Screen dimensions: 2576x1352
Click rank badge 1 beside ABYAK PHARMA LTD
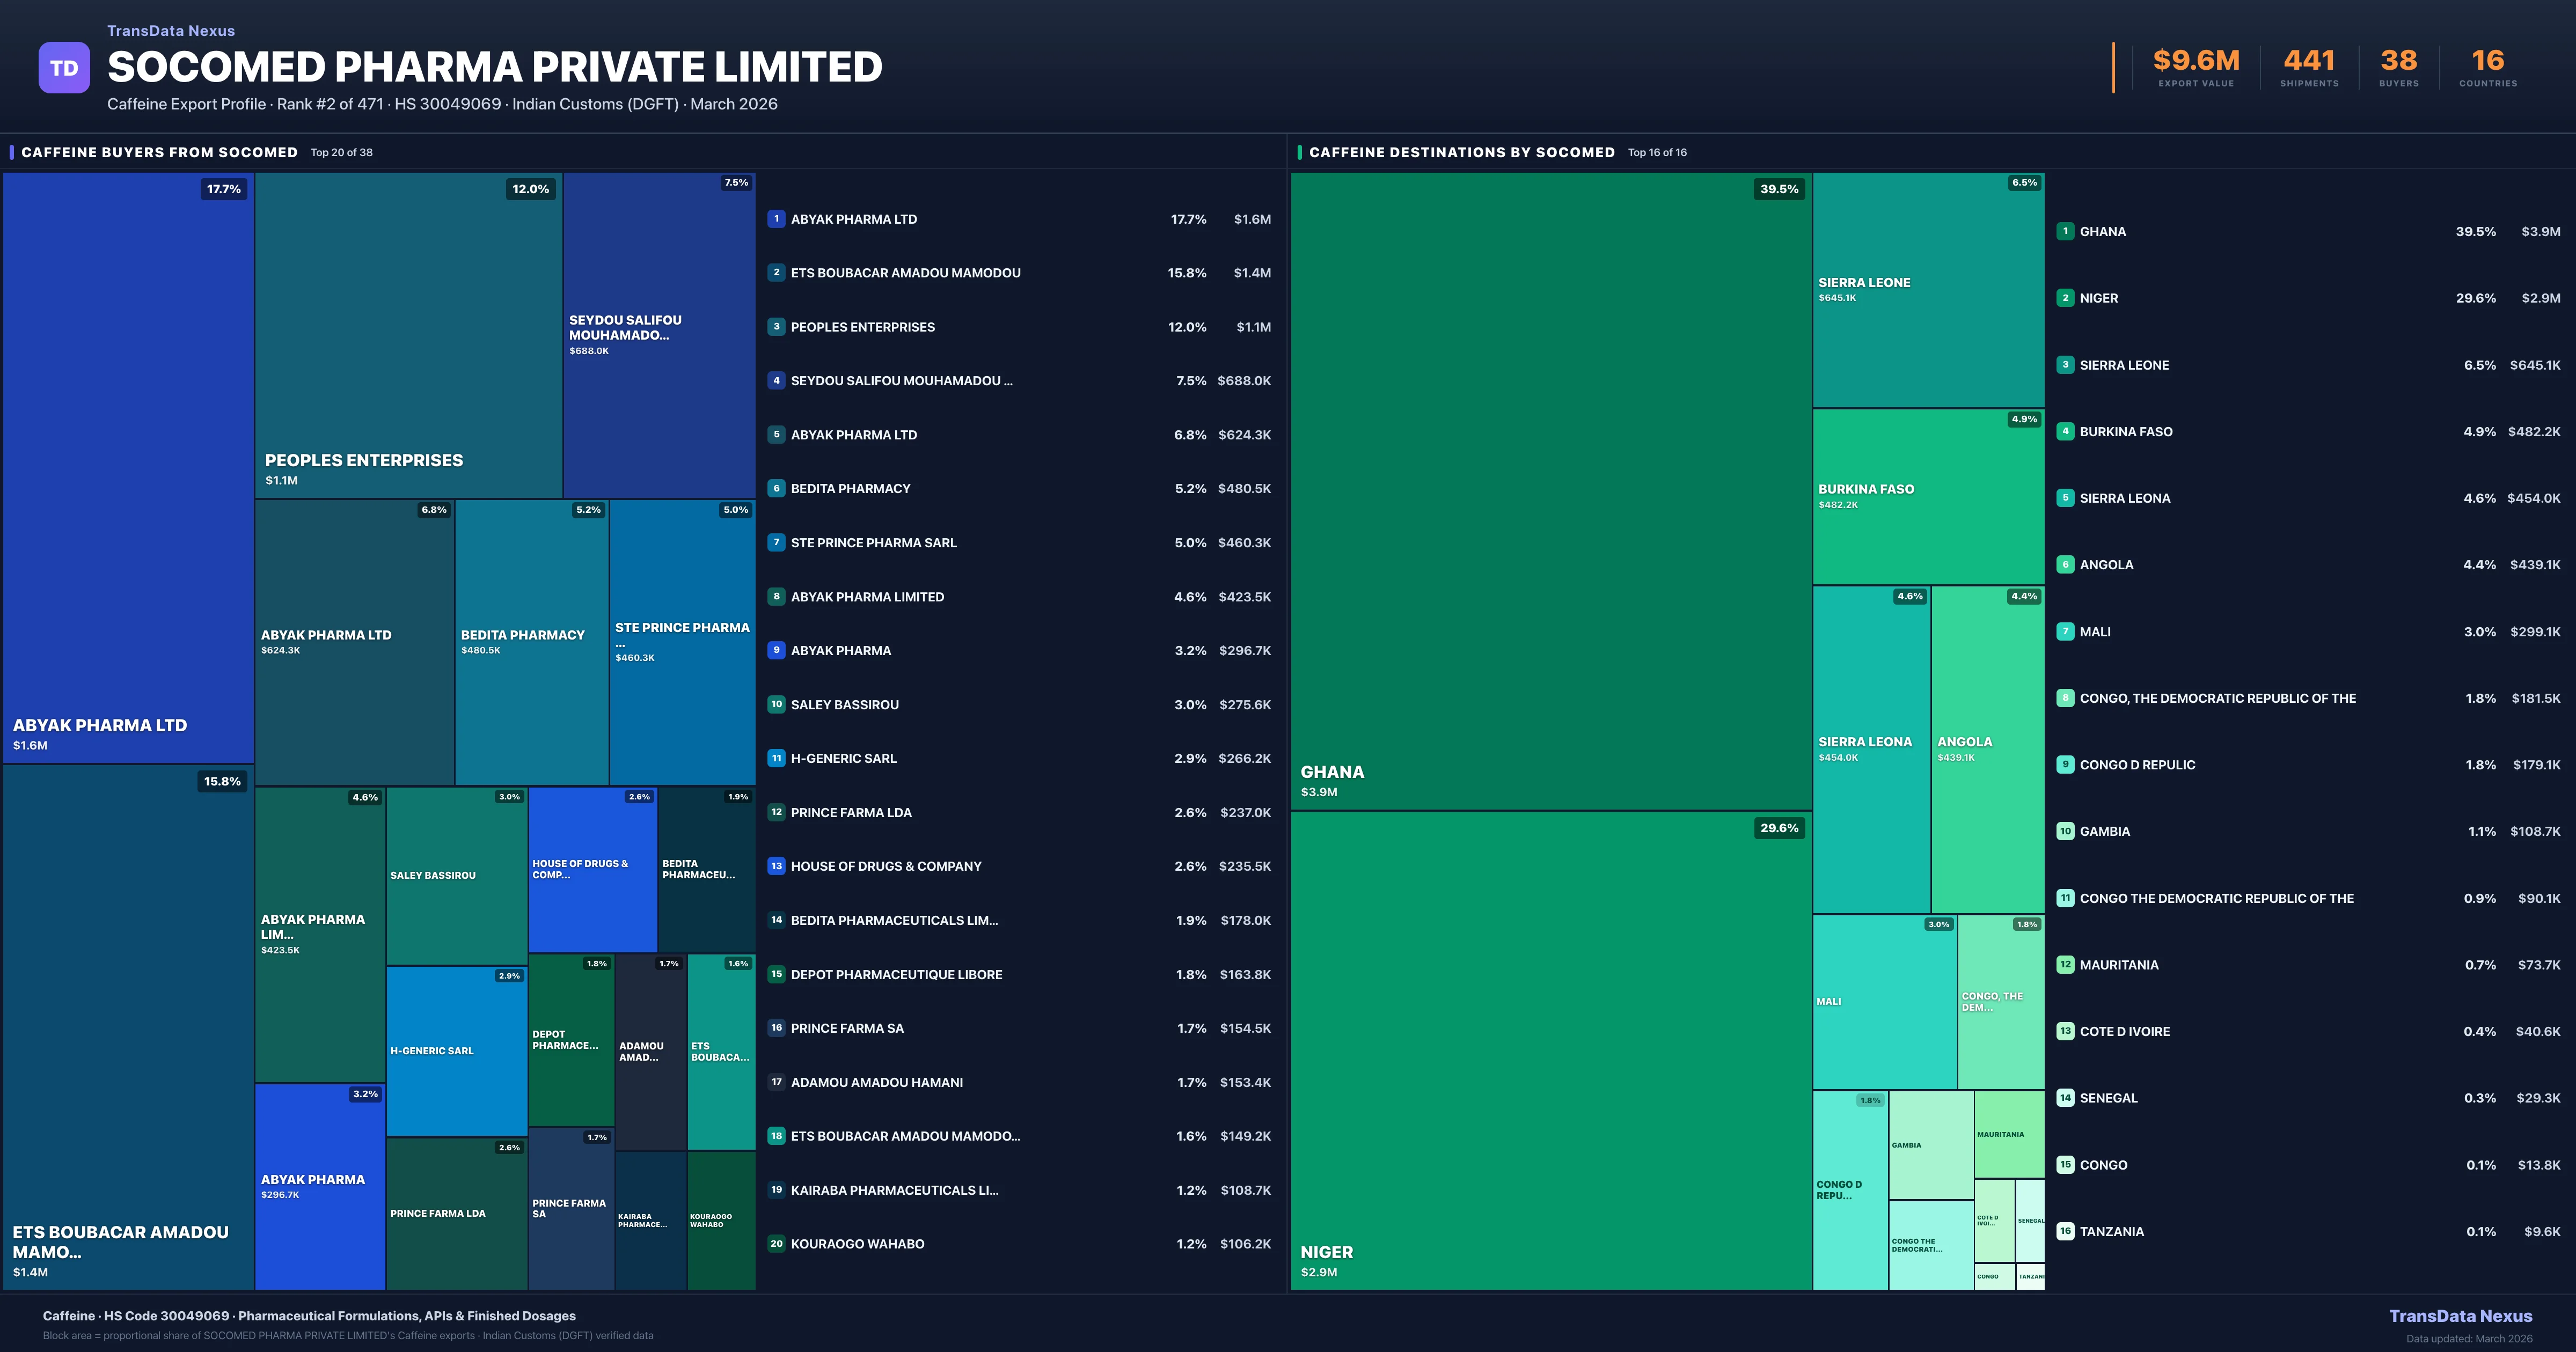[x=776, y=219]
